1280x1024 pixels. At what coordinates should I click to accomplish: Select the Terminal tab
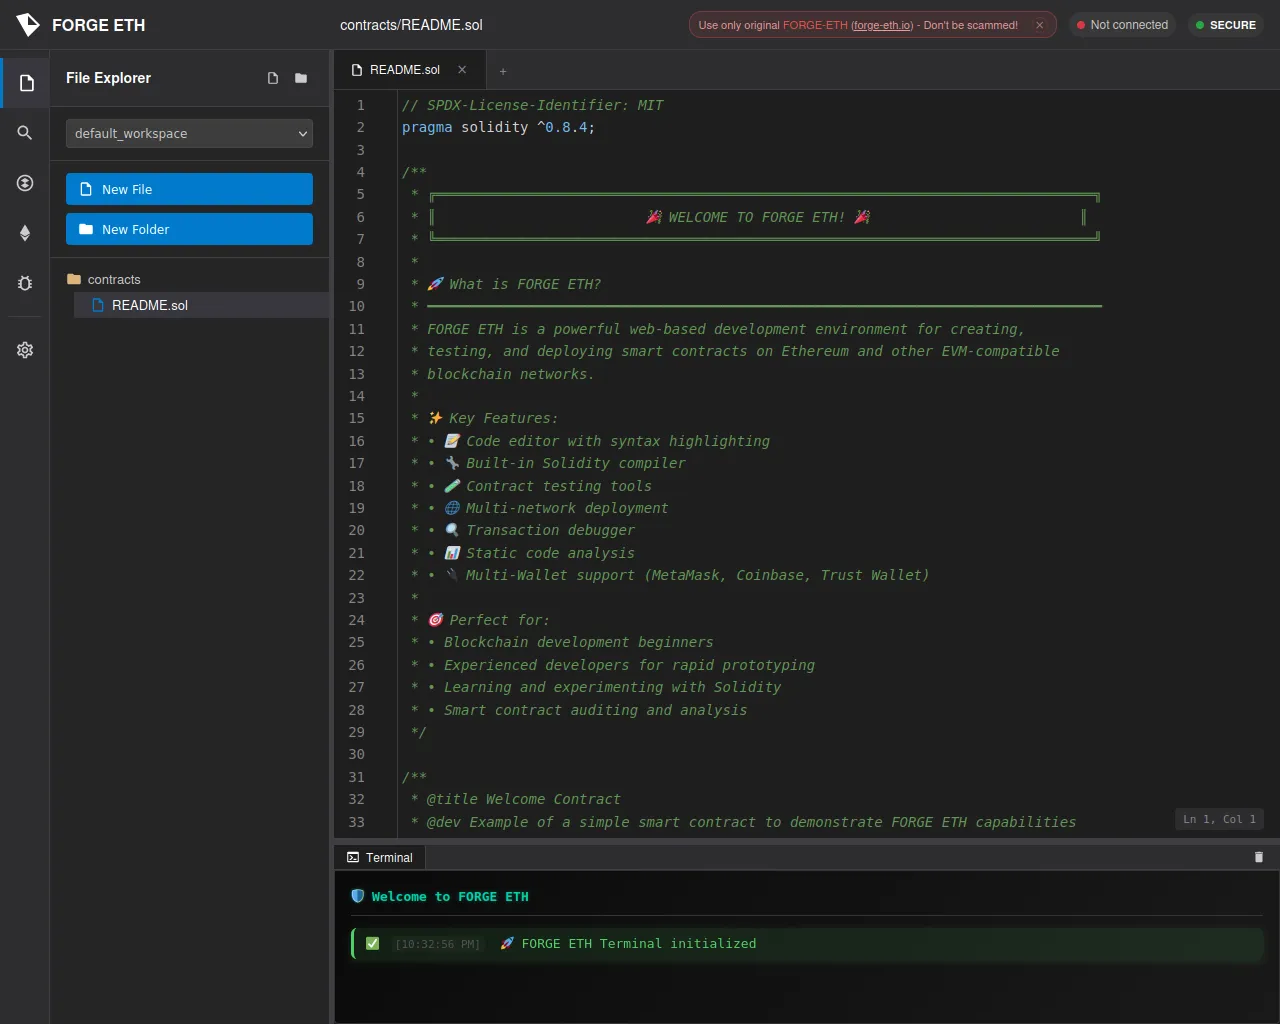380,857
